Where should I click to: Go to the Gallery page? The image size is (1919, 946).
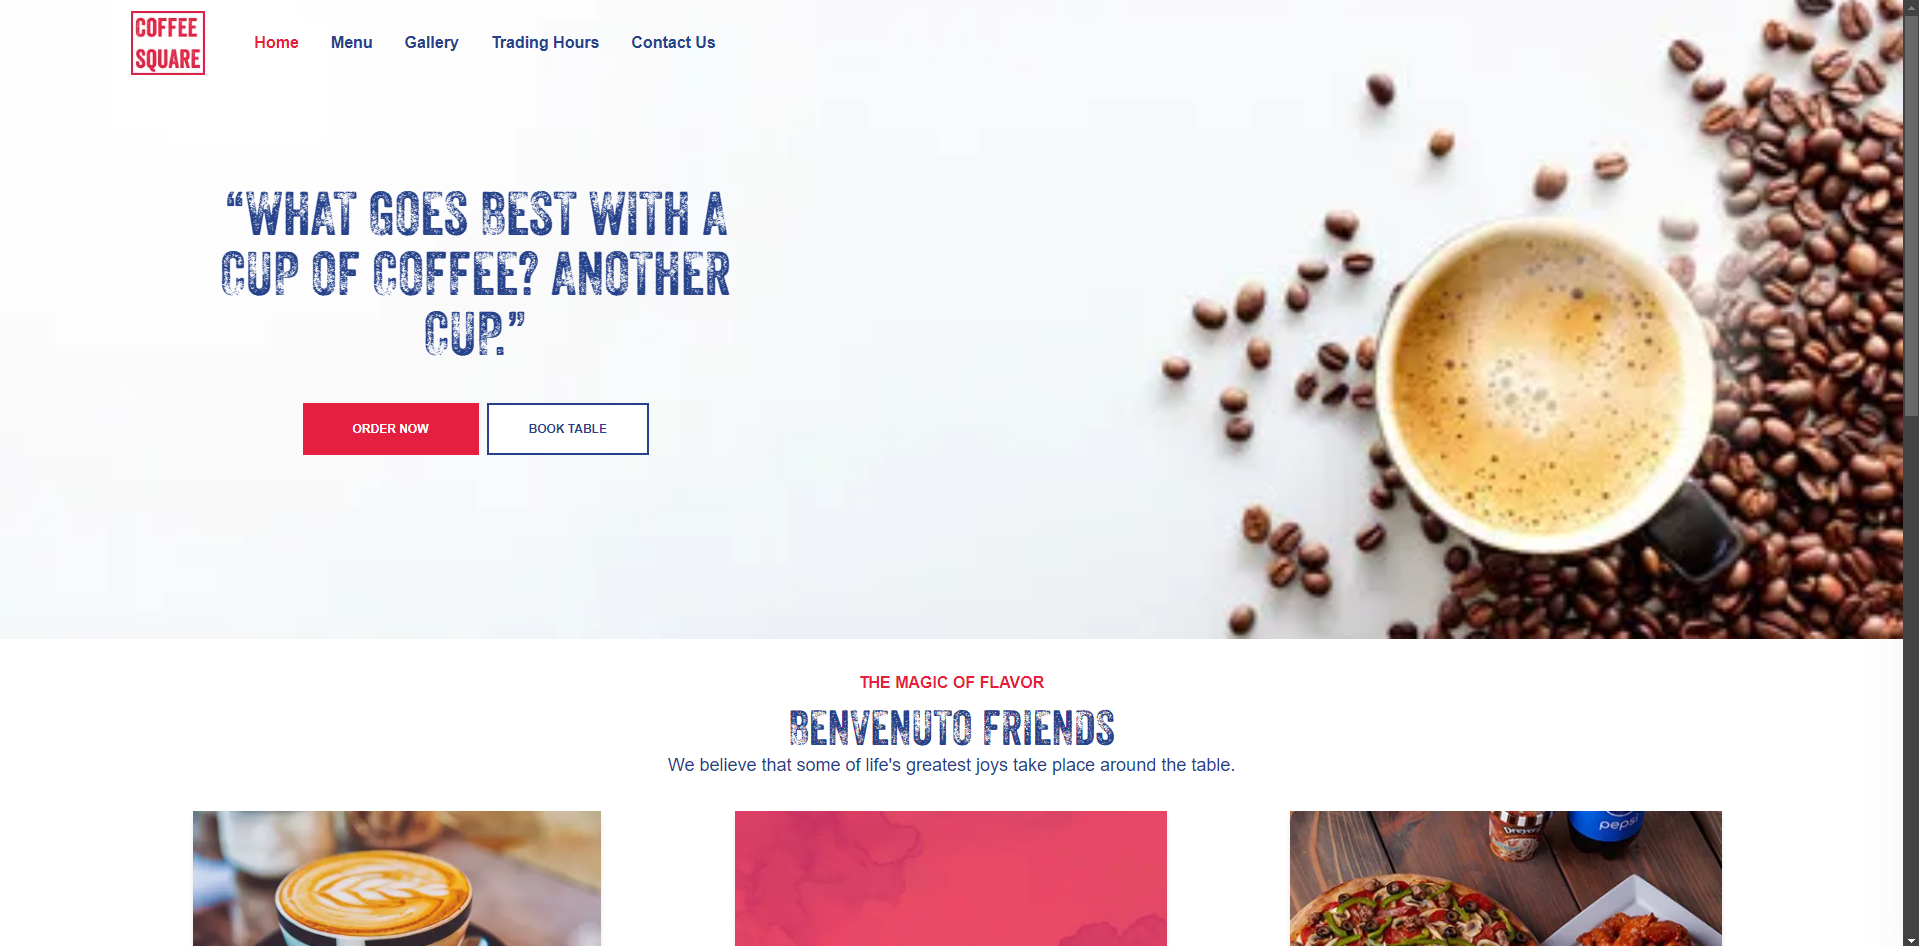(x=432, y=42)
